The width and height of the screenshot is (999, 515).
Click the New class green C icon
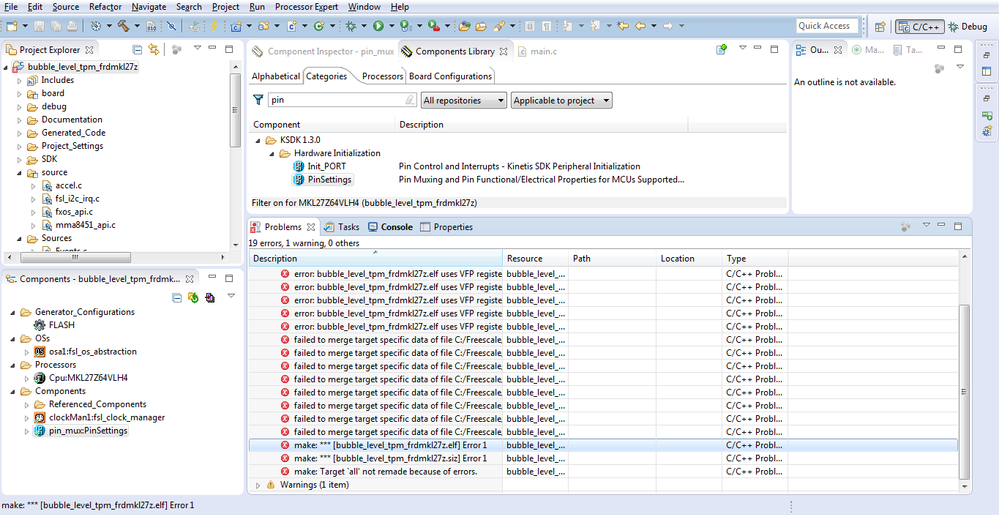tap(318, 26)
